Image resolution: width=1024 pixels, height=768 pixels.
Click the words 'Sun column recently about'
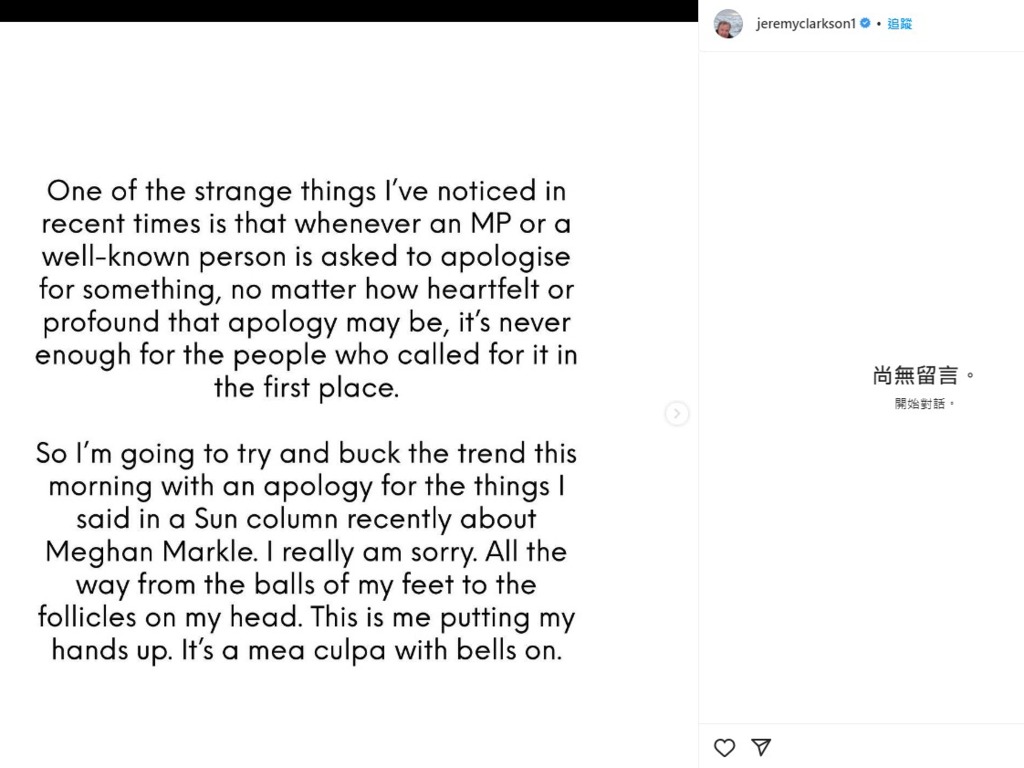point(366,519)
